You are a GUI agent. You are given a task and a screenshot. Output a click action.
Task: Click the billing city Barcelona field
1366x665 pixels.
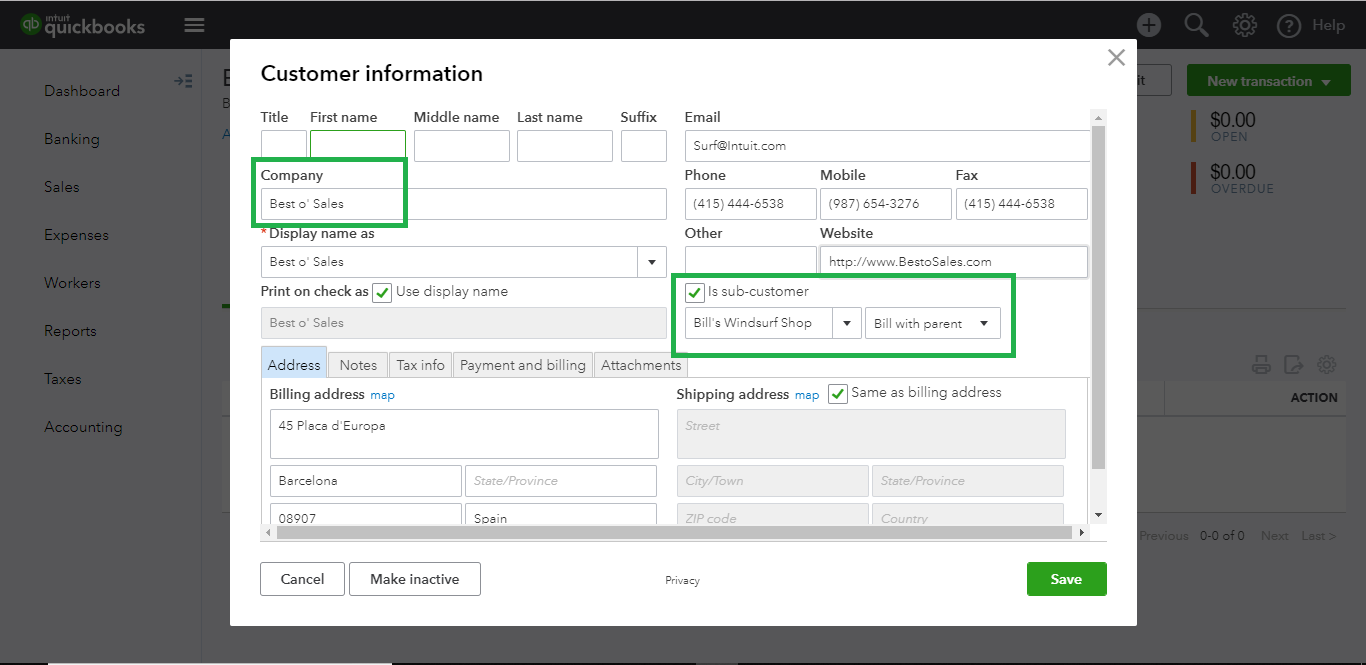(x=366, y=481)
